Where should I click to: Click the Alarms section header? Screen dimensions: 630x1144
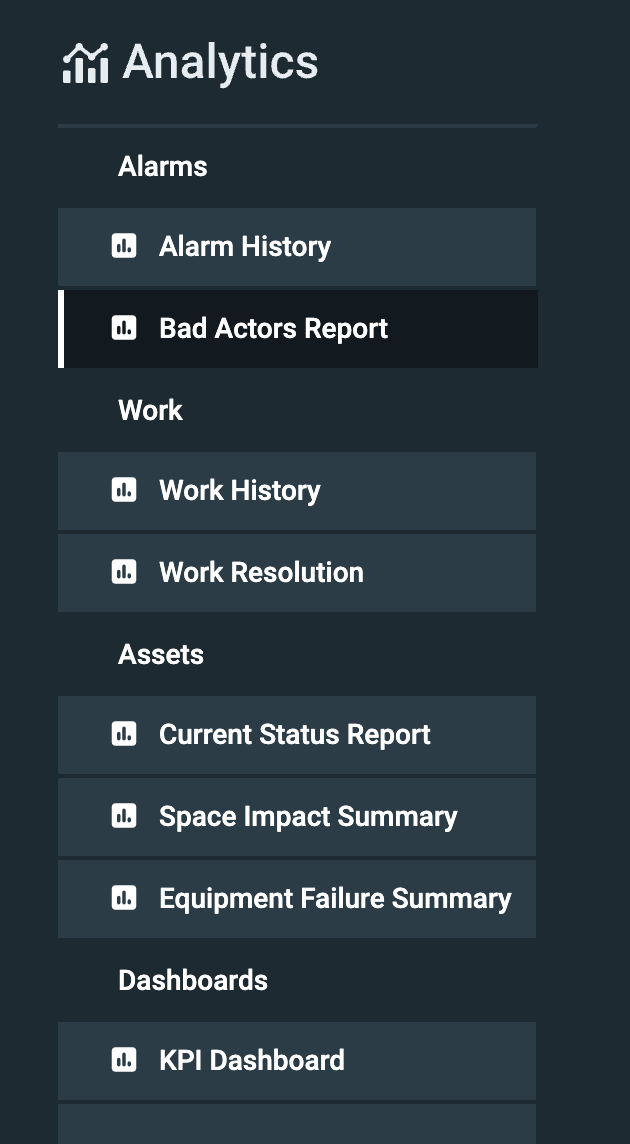click(x=163, y=166)
